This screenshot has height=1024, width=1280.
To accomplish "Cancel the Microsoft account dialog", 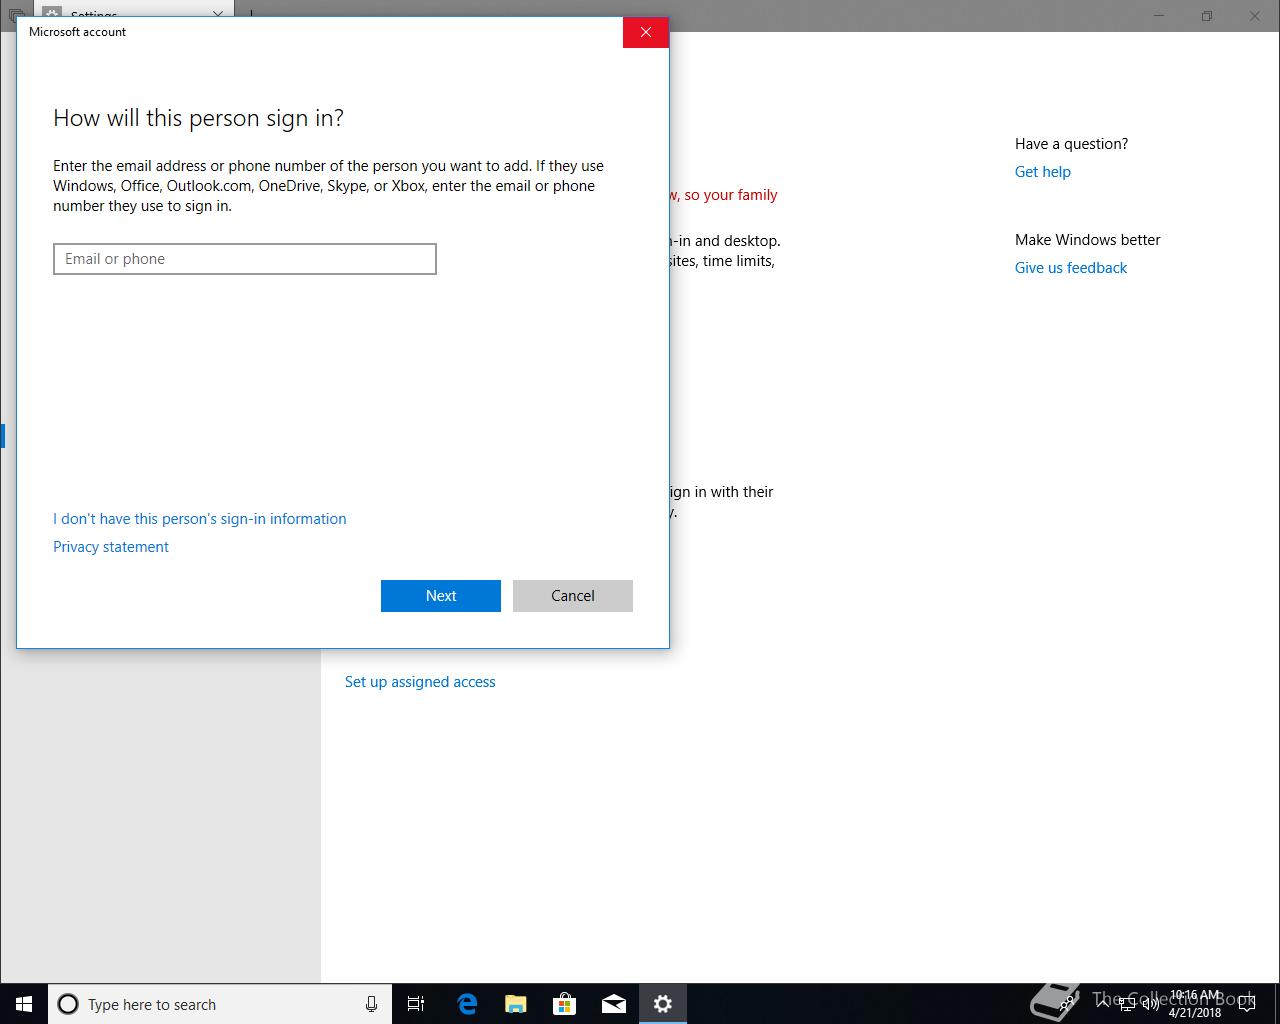I will tap(573, 596).
